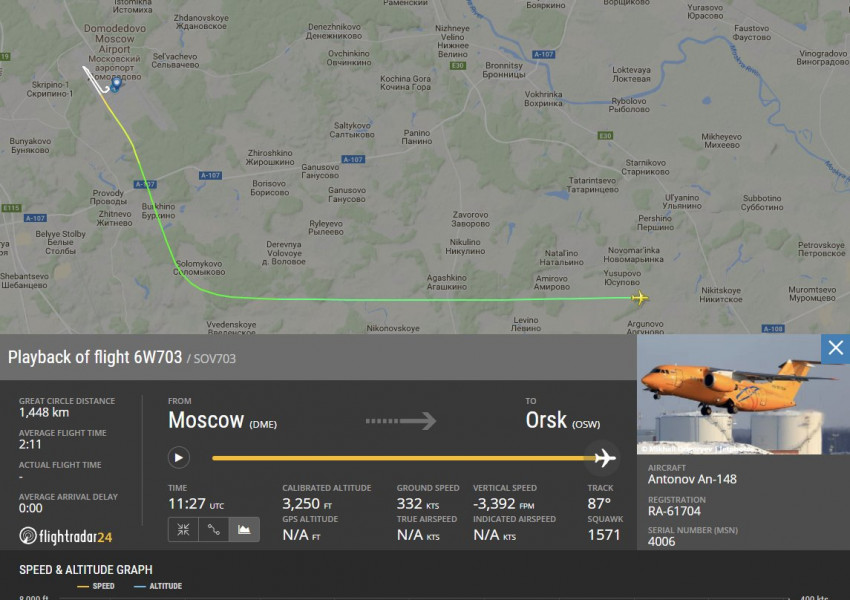
Task: Toggle the route line icon button
Action: [x=214, y=530]
